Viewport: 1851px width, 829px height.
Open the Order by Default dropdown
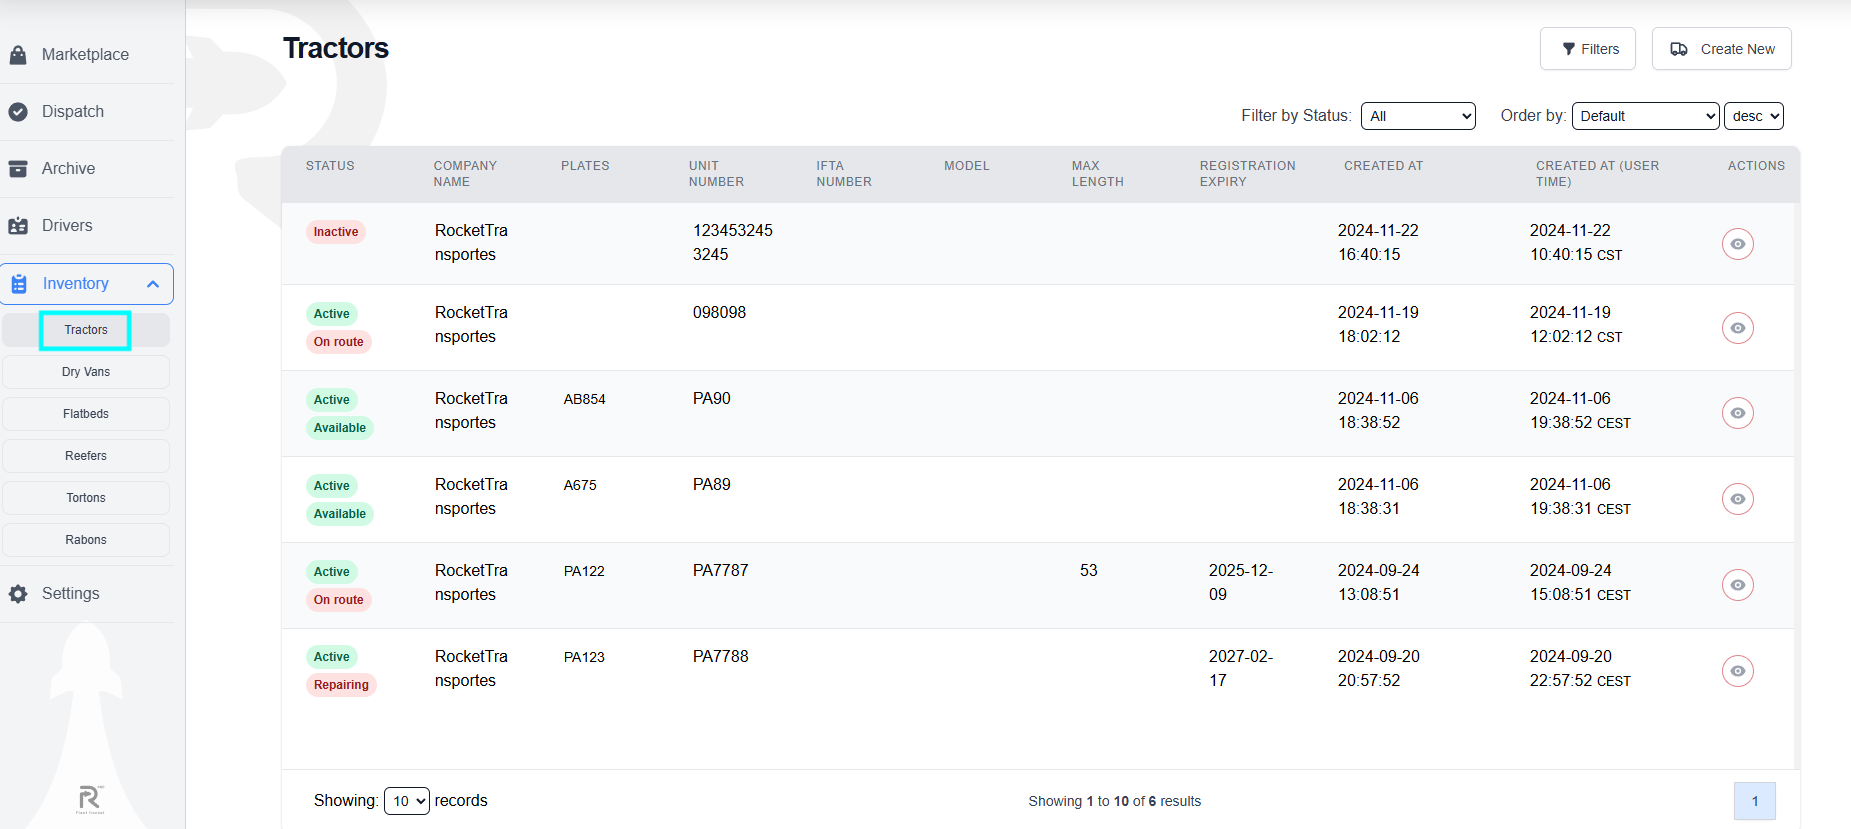click(x=1645, y=116)
